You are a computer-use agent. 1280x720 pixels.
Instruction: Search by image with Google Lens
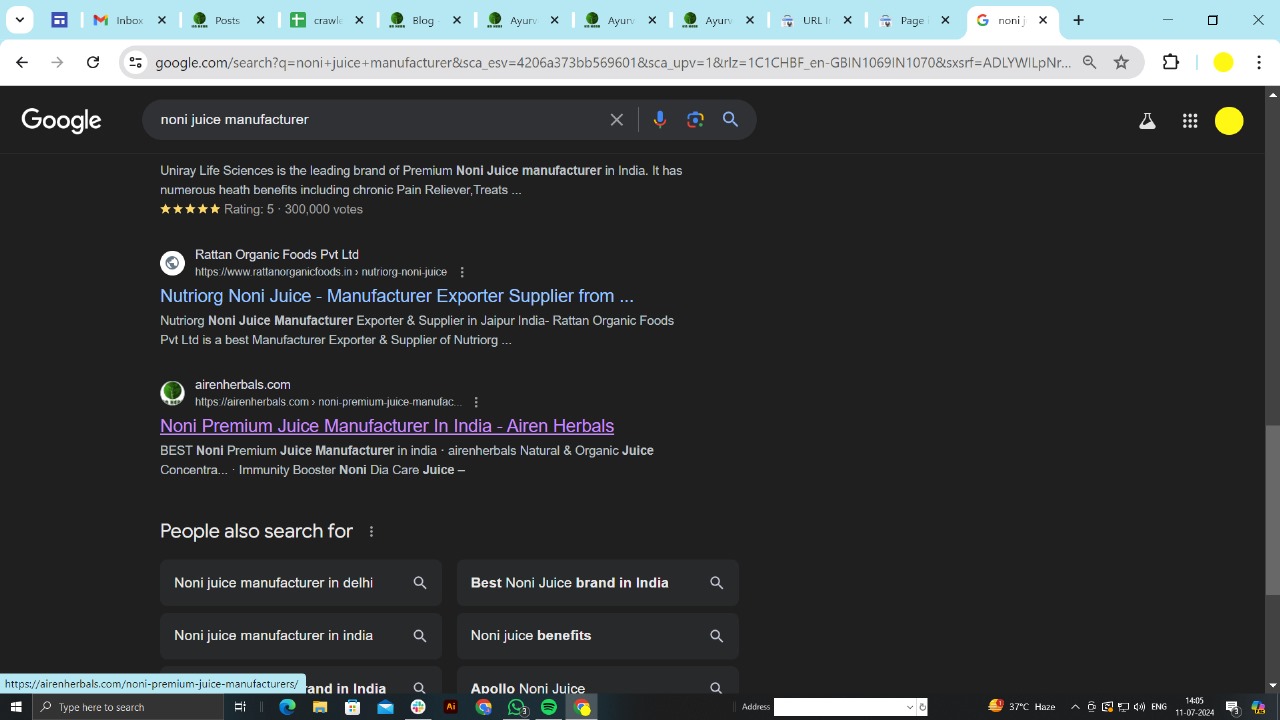[696, 120]
